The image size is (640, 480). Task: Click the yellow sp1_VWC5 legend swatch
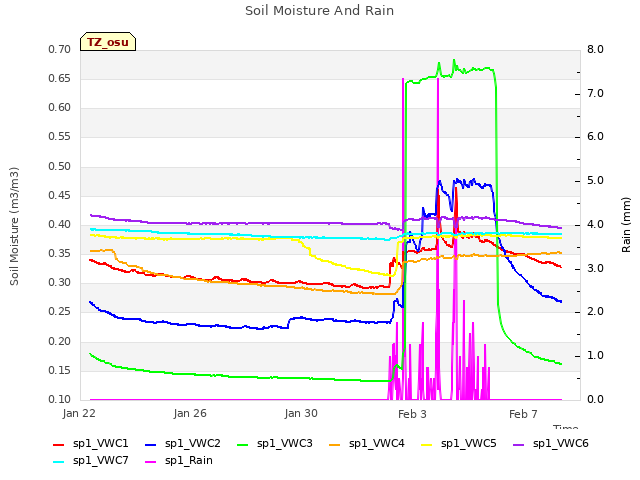427,445
